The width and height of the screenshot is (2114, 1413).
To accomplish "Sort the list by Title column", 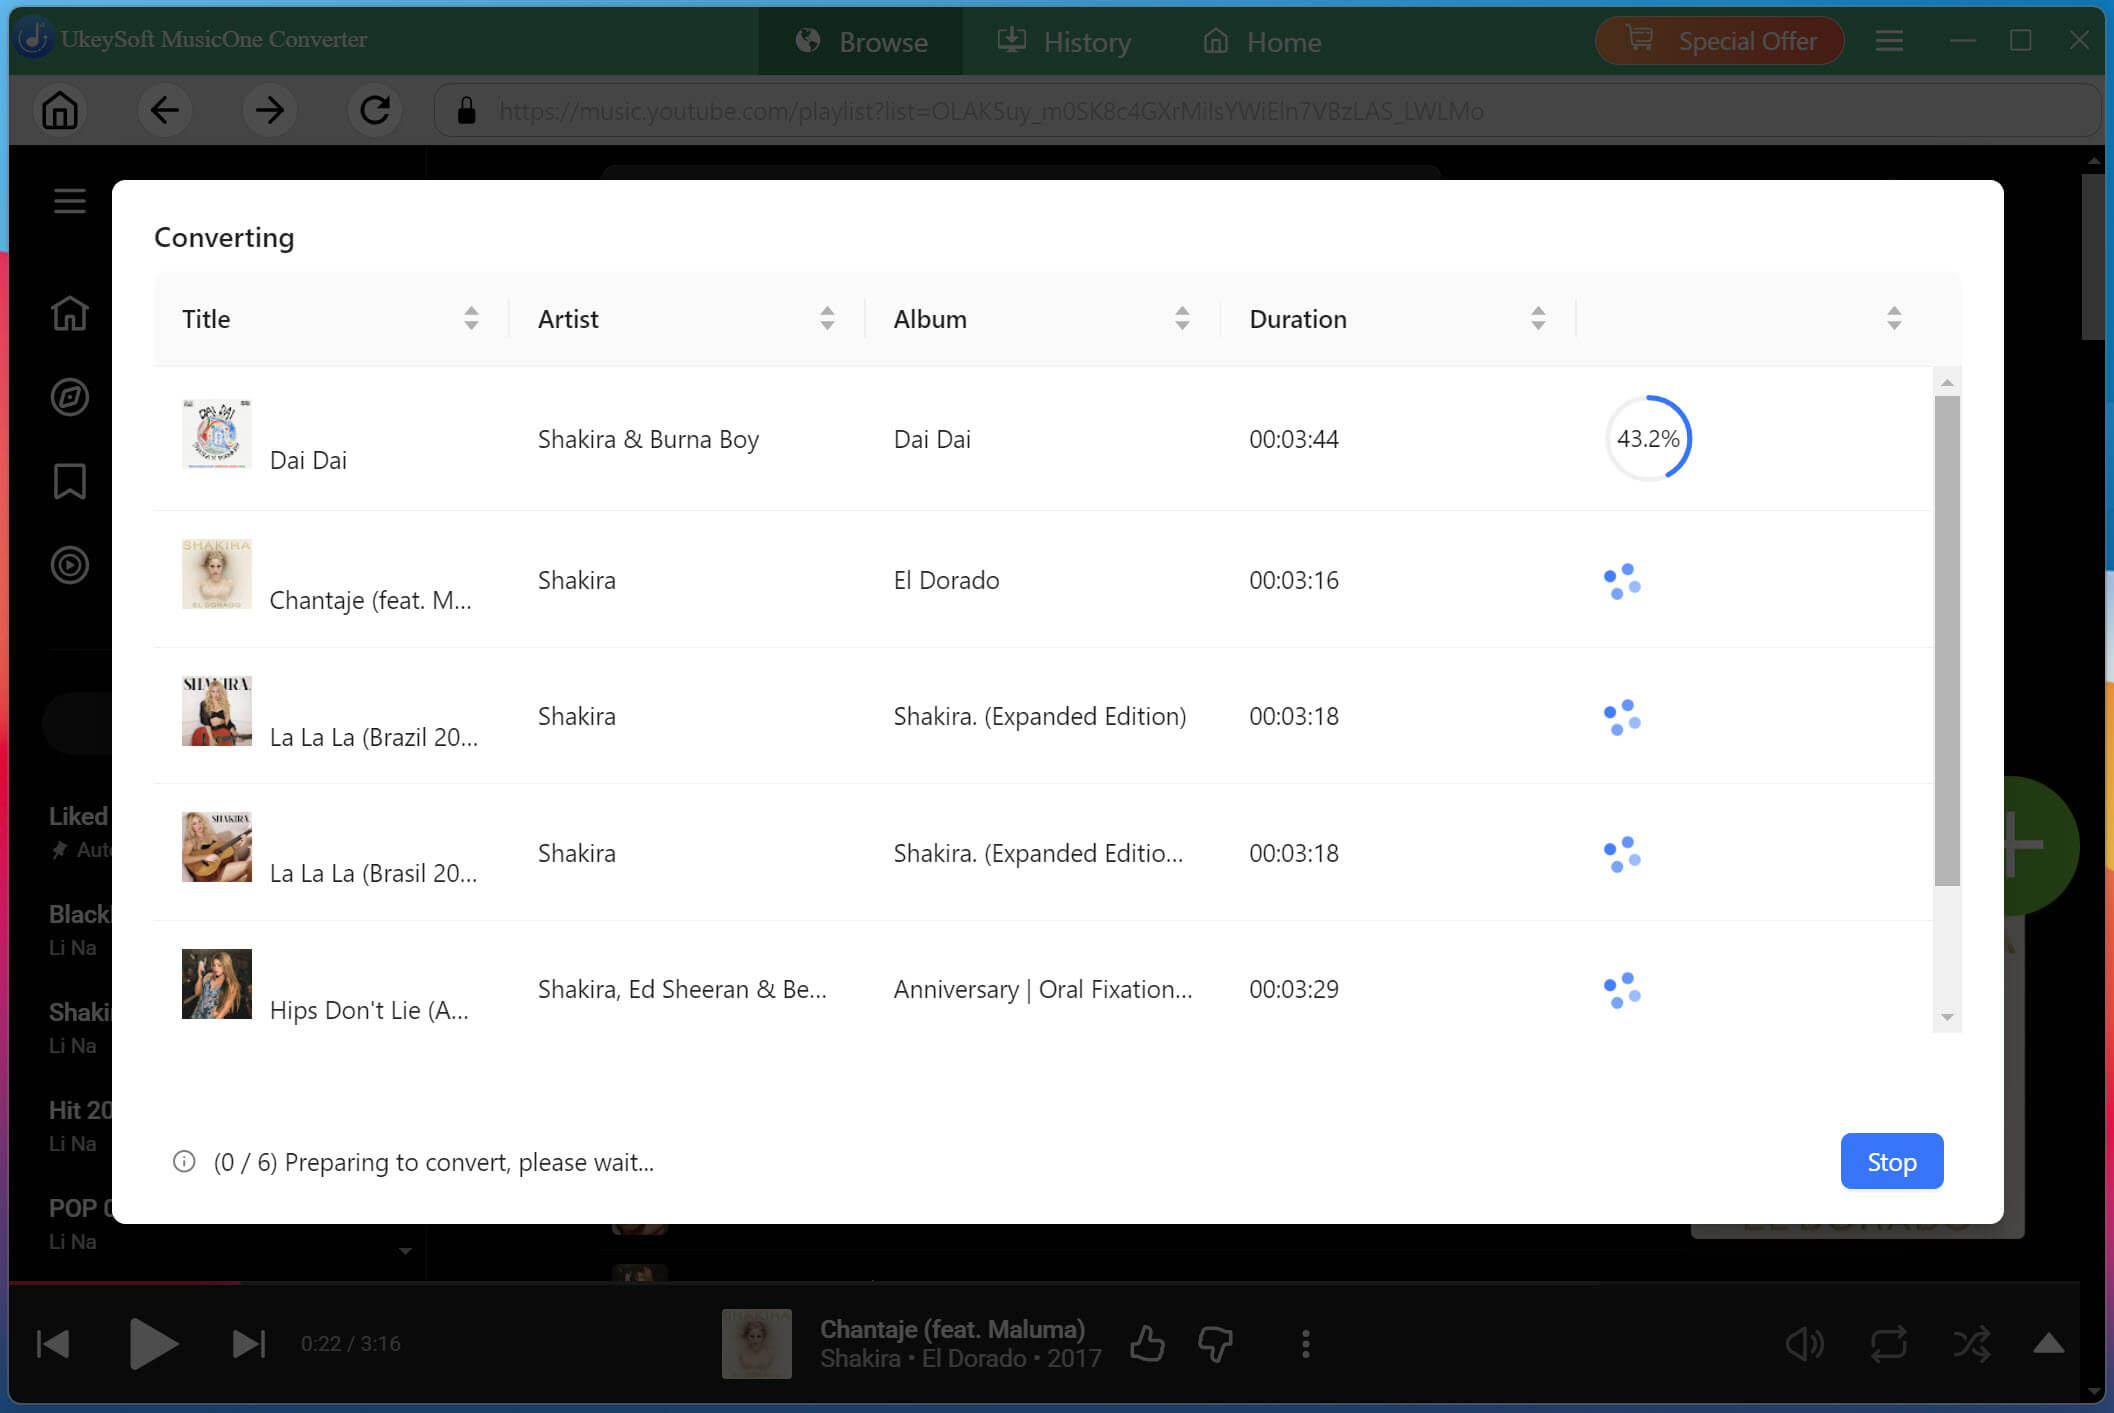I will 471,318.
